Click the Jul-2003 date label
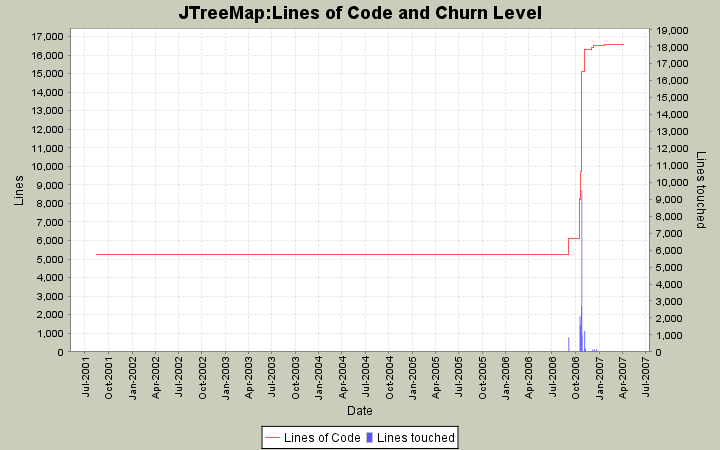The image size is (720, 450). (272, 376)
